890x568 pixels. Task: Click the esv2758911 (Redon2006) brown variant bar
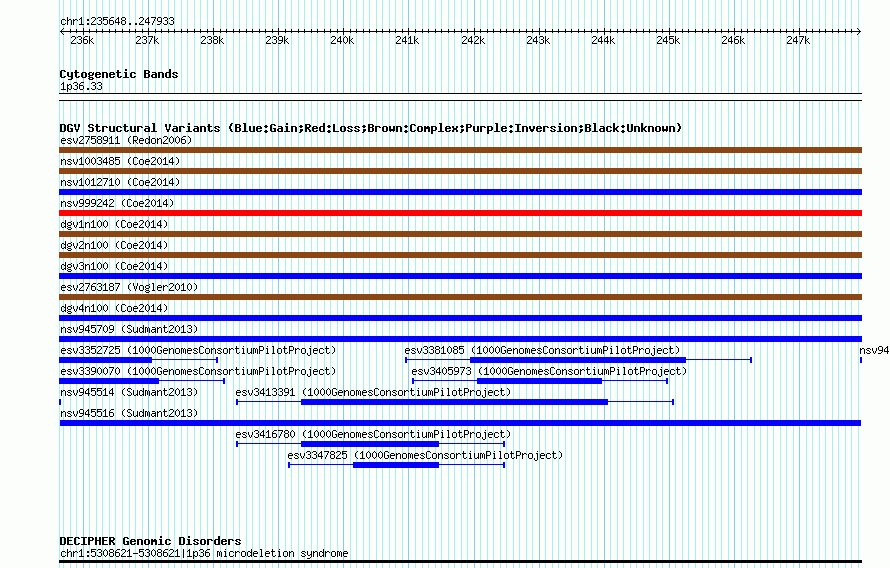click(460, 150)
